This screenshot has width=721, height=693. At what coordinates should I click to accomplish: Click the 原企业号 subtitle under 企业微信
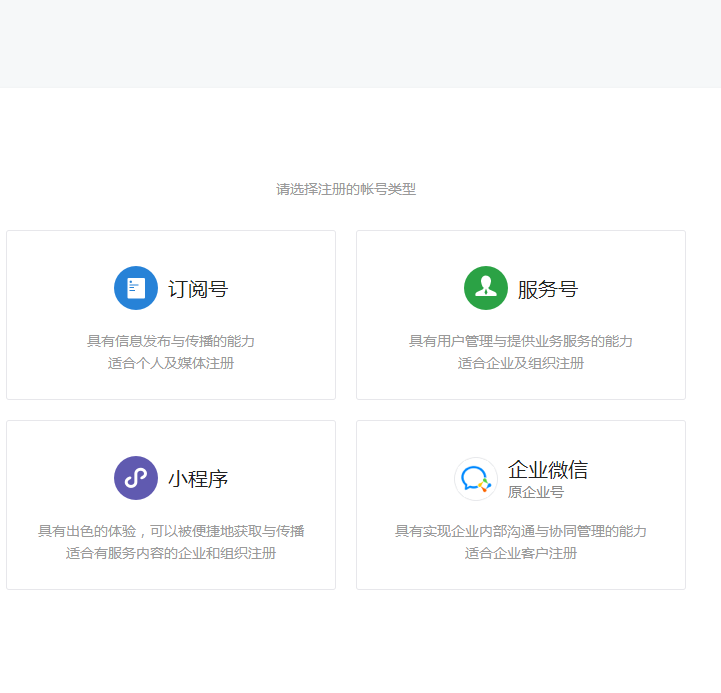tap(536, 492)
